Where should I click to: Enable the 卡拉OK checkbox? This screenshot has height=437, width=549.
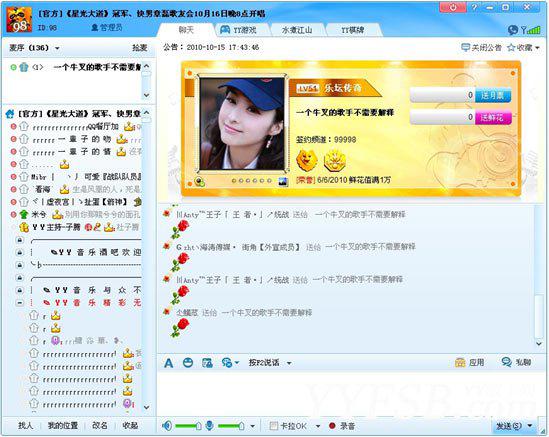pos(273,426)
